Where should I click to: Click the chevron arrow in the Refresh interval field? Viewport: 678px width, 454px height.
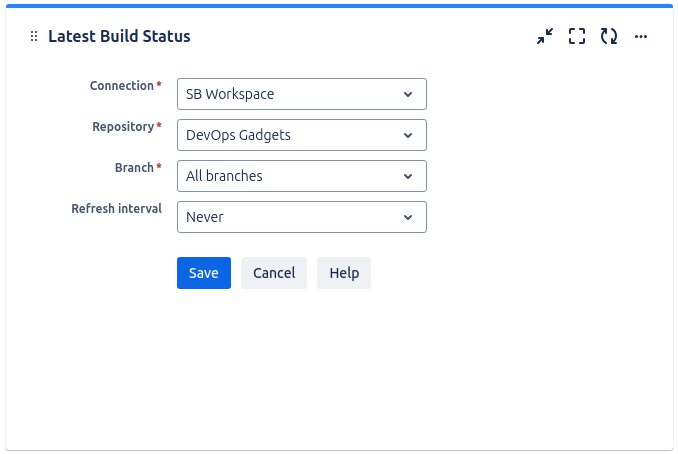408,217
